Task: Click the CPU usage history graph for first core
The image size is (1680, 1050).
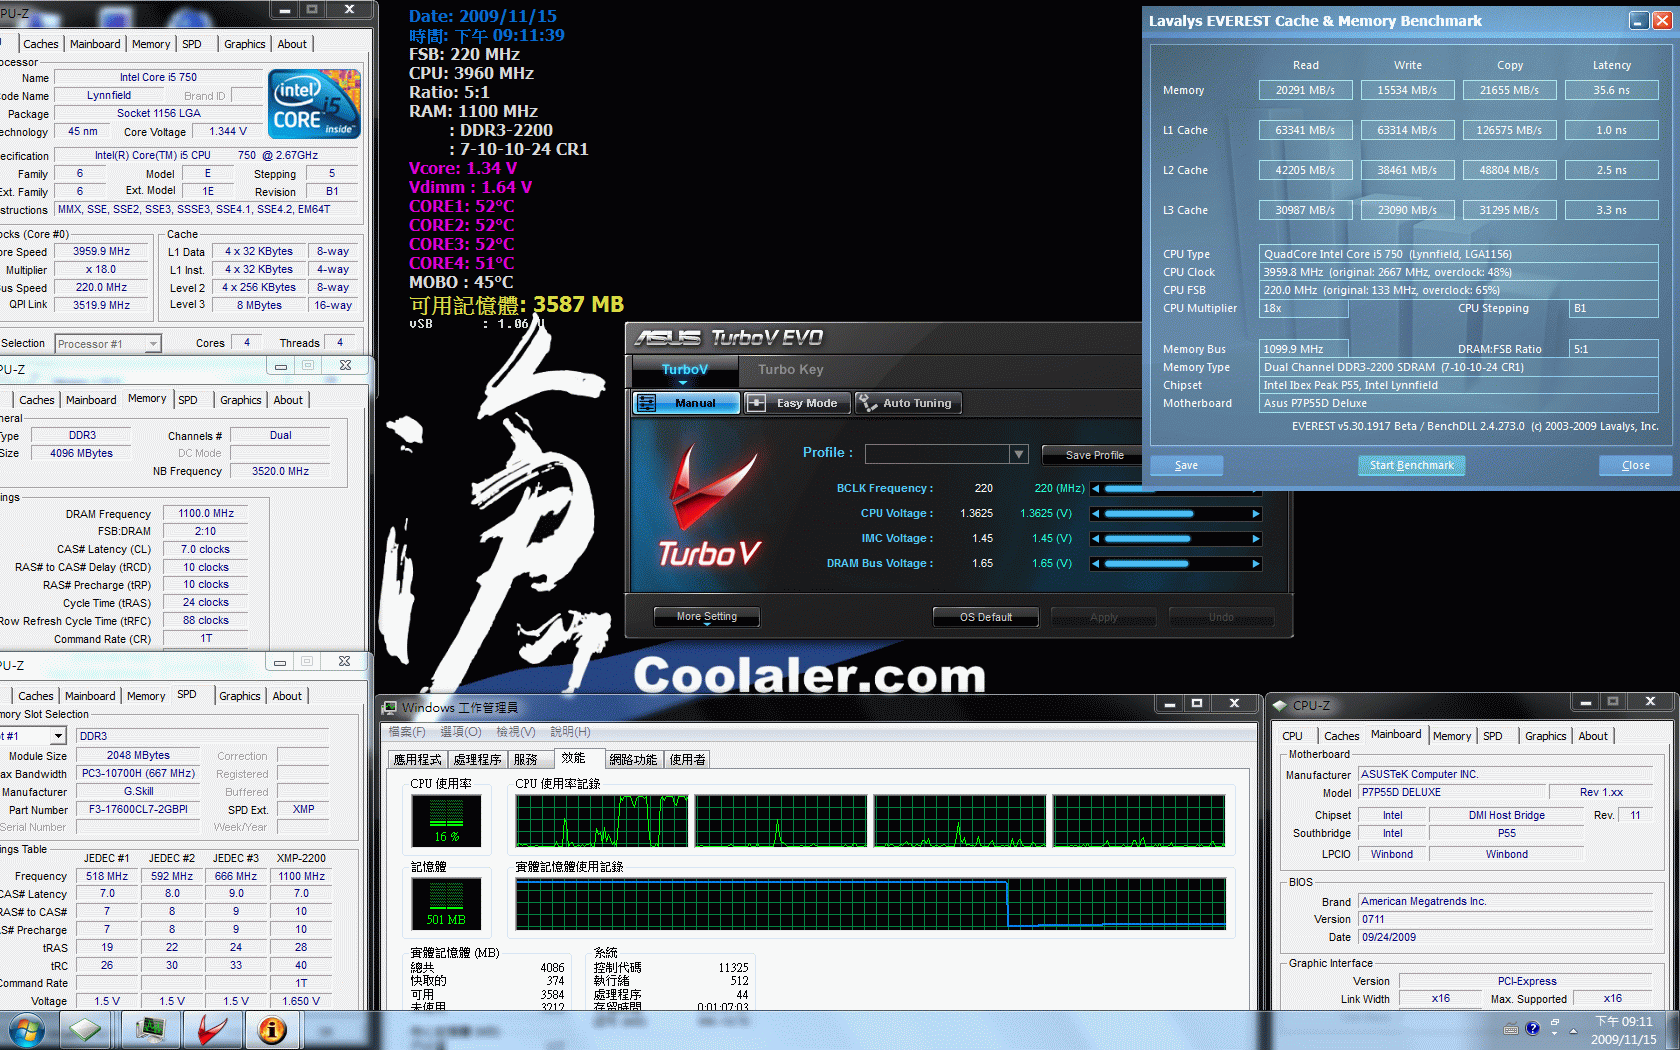Action: coord(602,822)
